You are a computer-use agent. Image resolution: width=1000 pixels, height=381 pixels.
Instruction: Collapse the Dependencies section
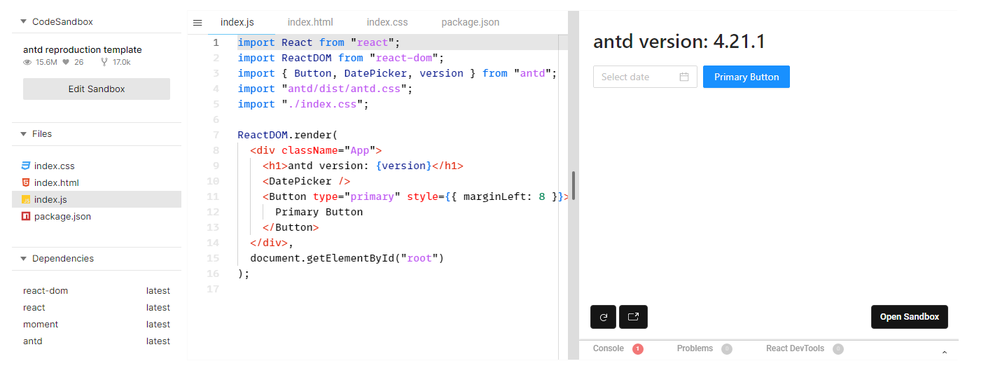pyautogui.click(x=24, y=258)
